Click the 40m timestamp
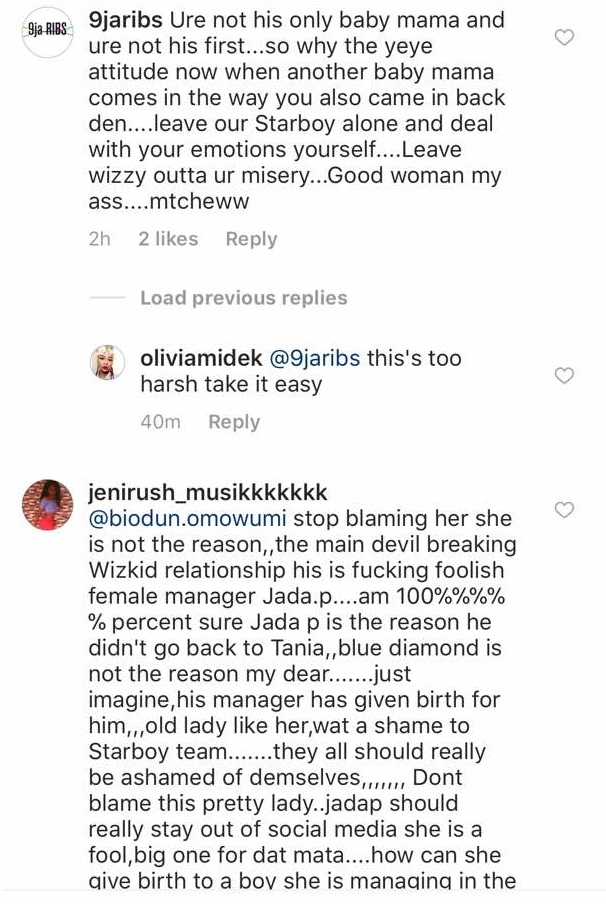Viewport: 606px width, 904px height. pos(160,422)
